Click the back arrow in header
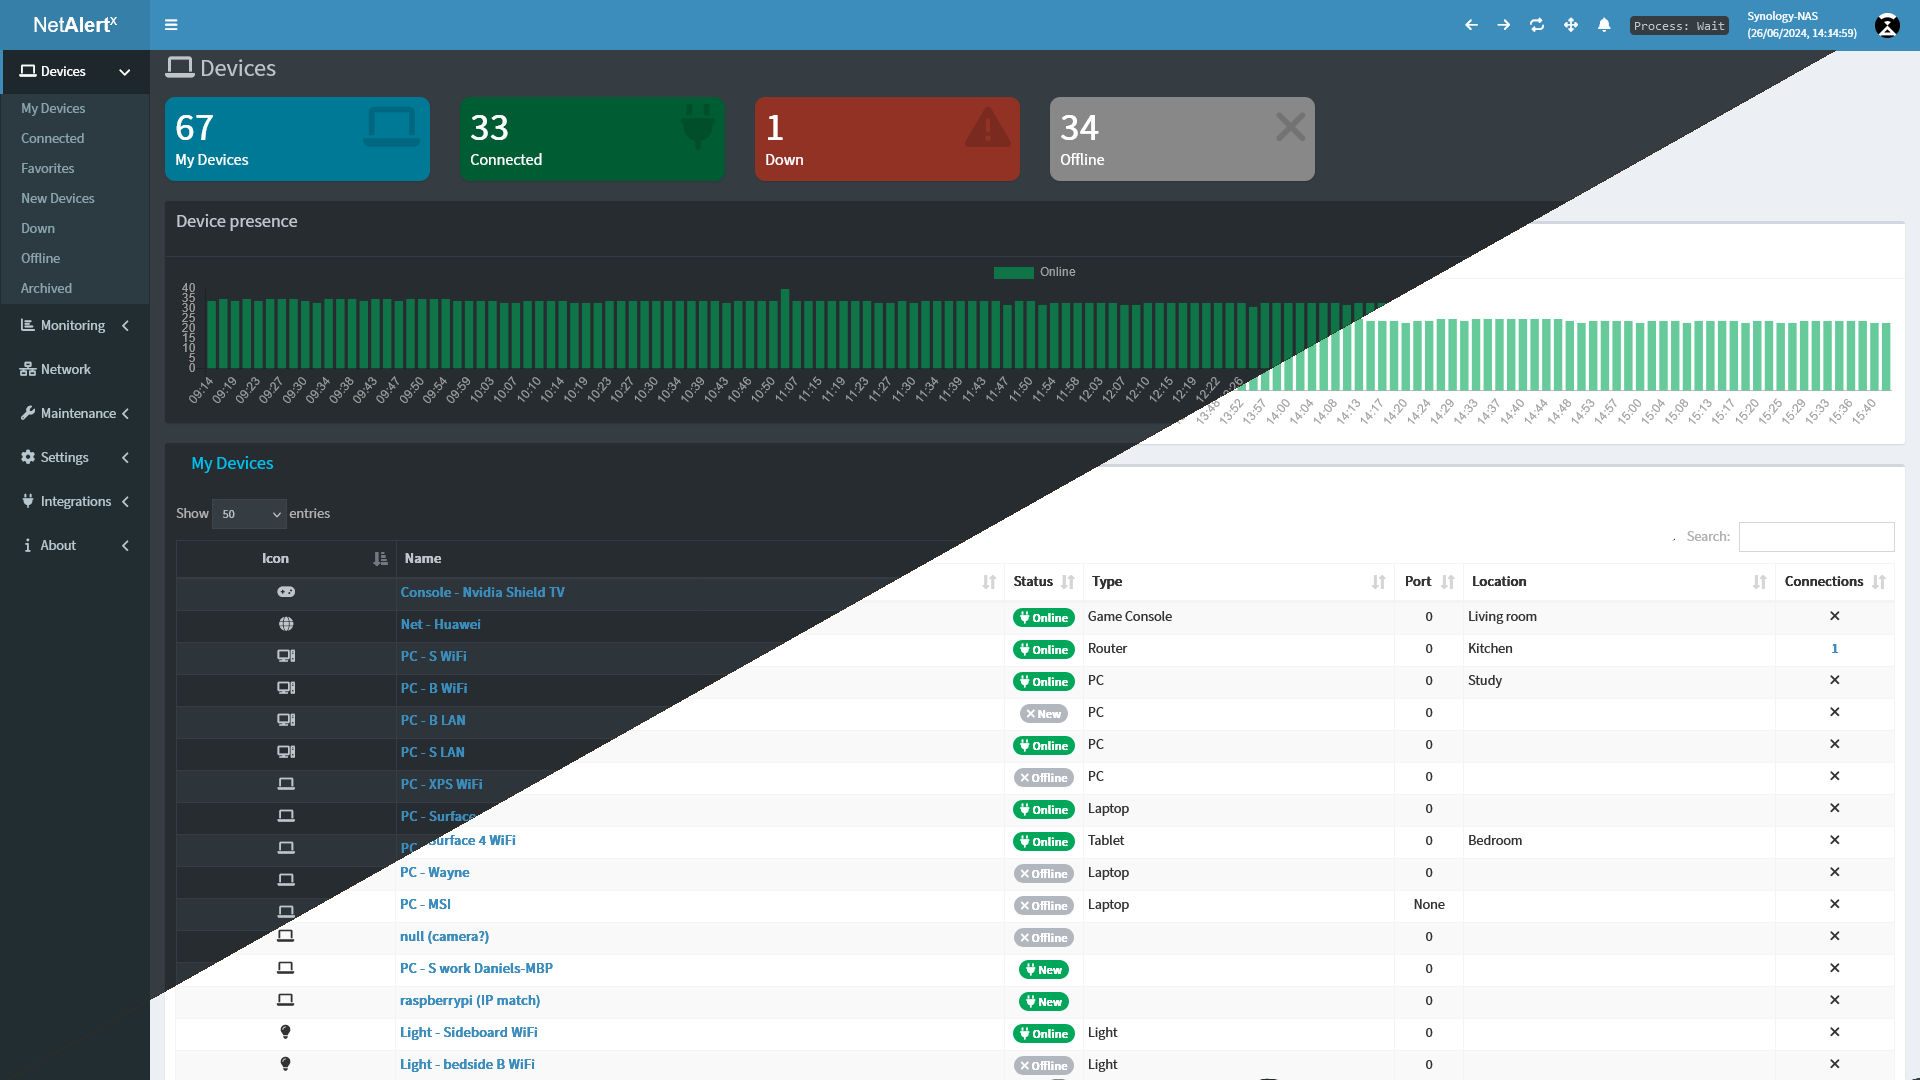 coord(1471,25)
